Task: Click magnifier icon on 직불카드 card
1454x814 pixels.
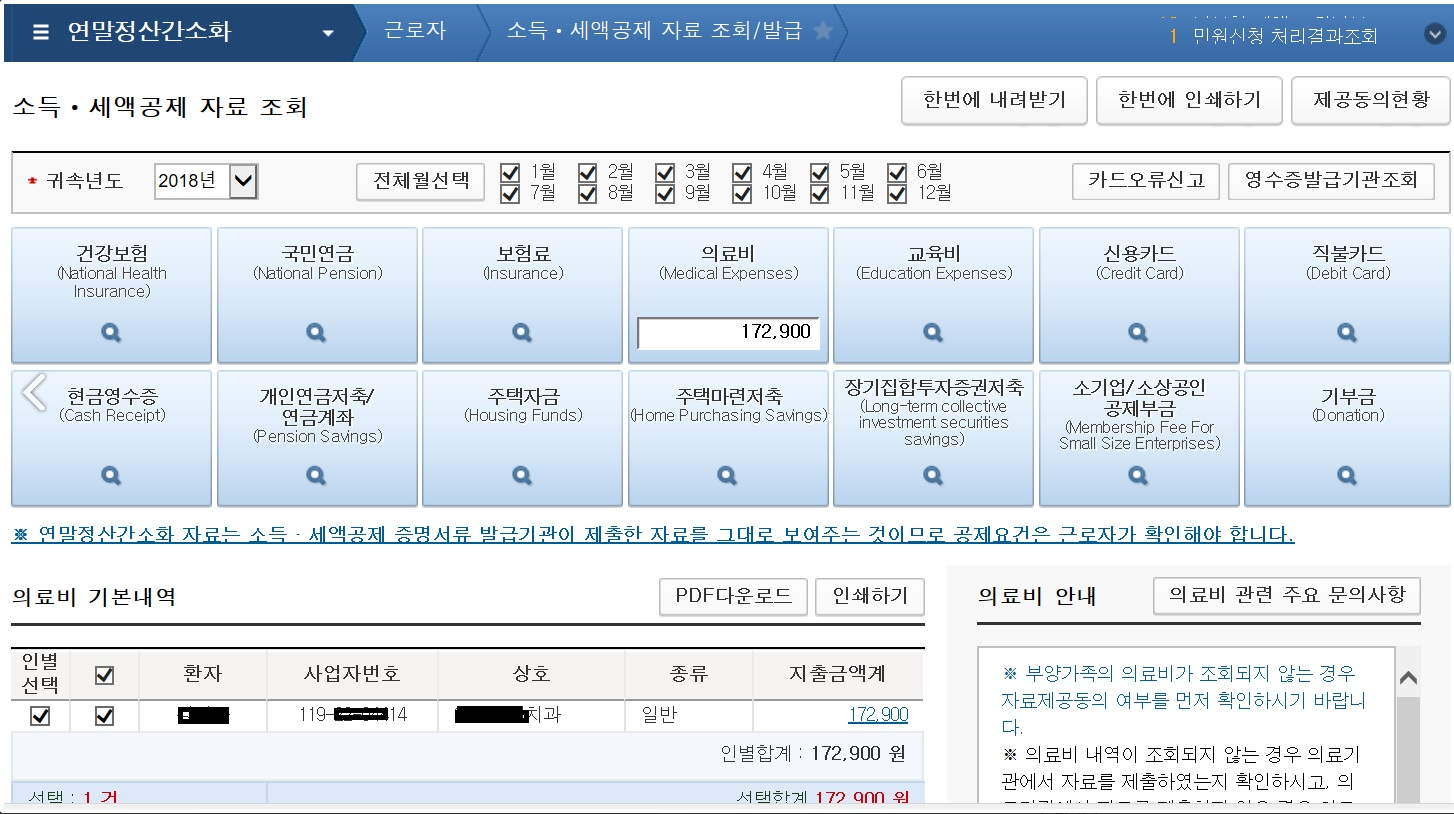Action: [x=1347, y=333]
